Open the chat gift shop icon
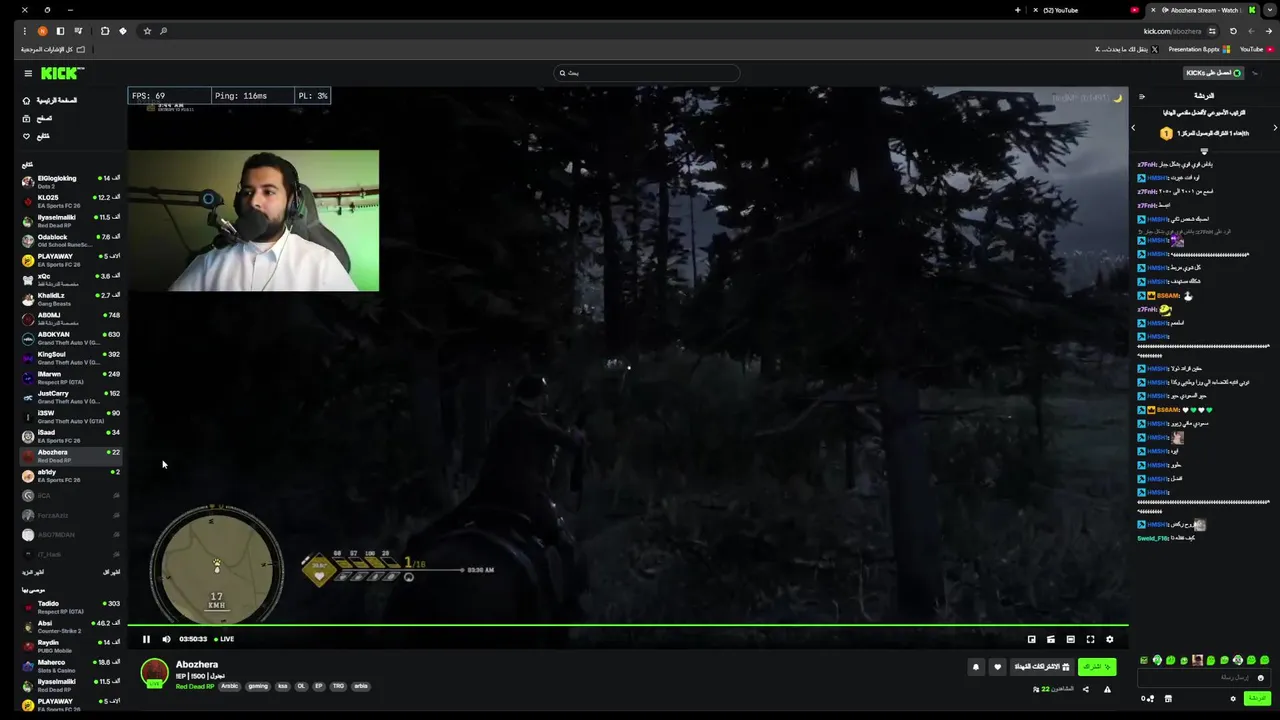The height and width of the screenshot is (720, 1280). click(x=1168, y=699)
